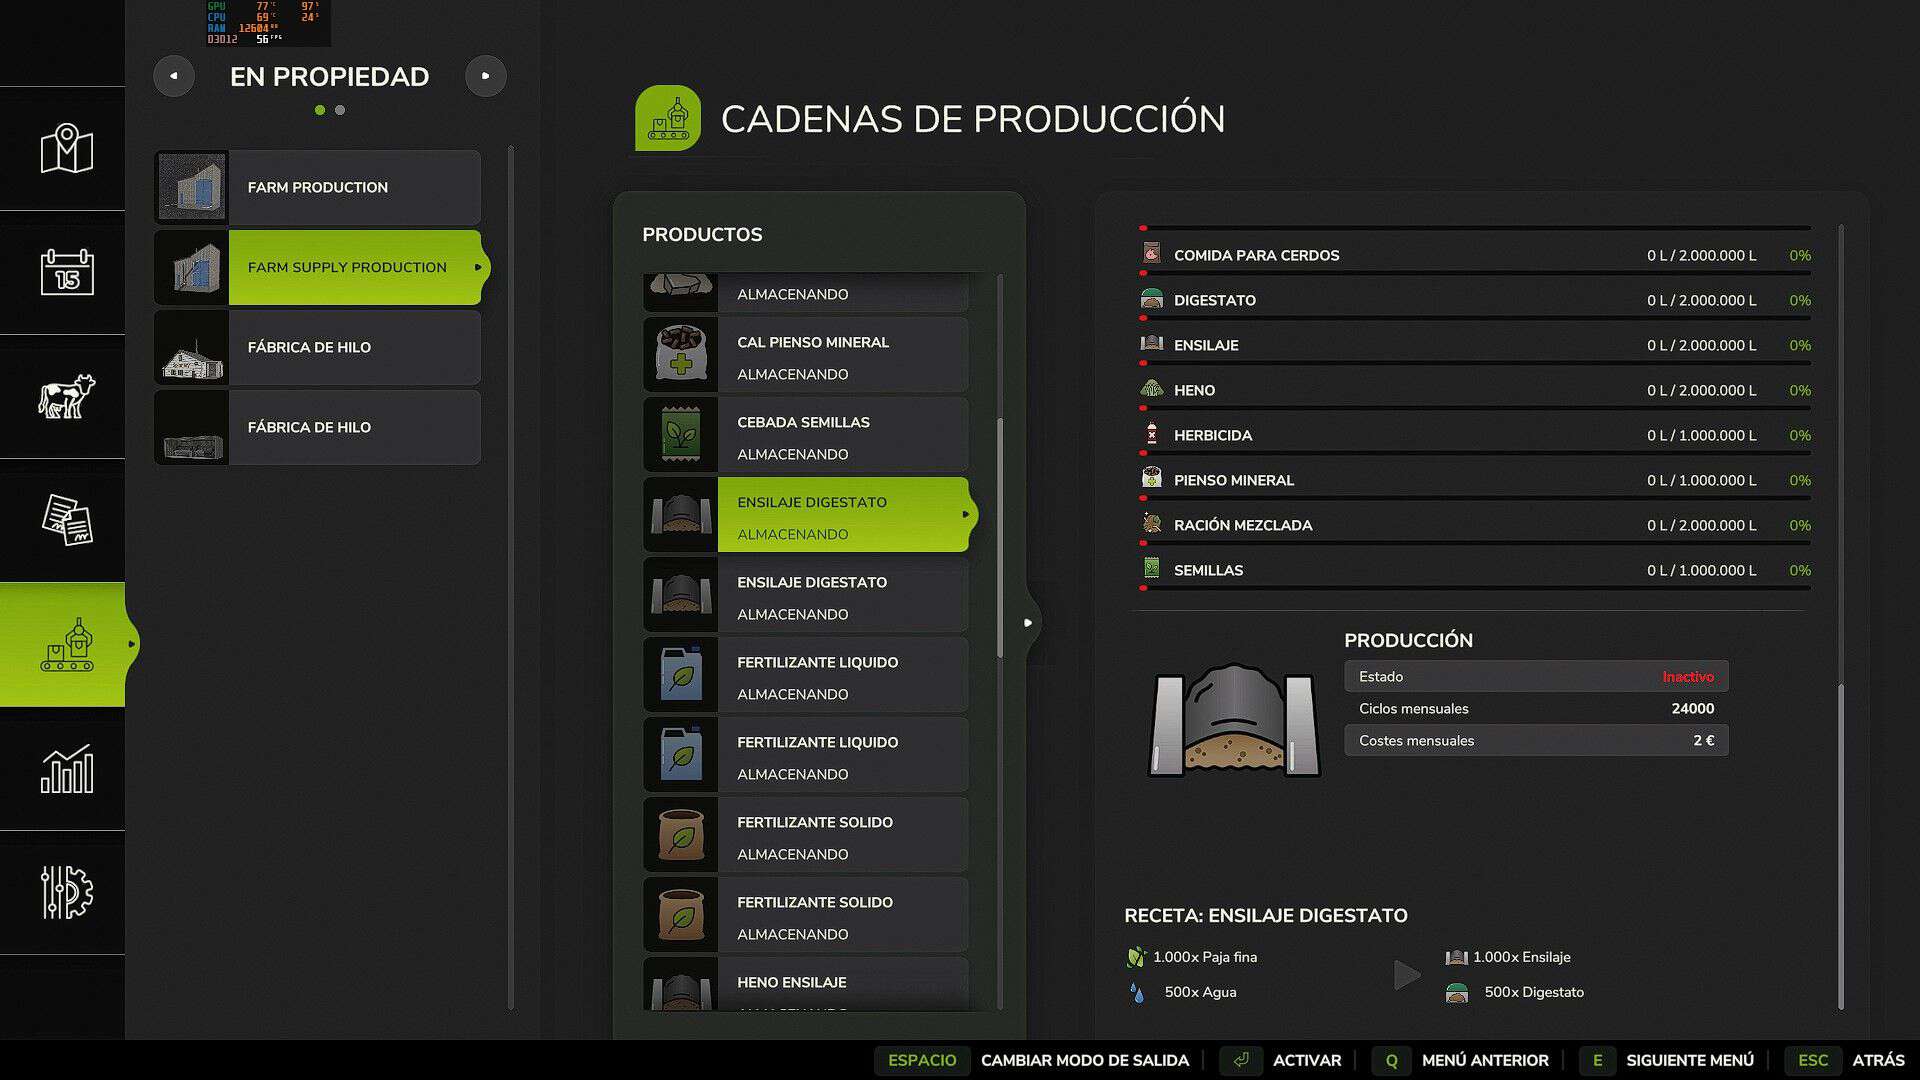The width and height of the screenshot is (1920, 1080).
Task: Open the map icon in sidebar
Action: click(x=66, y=149)
